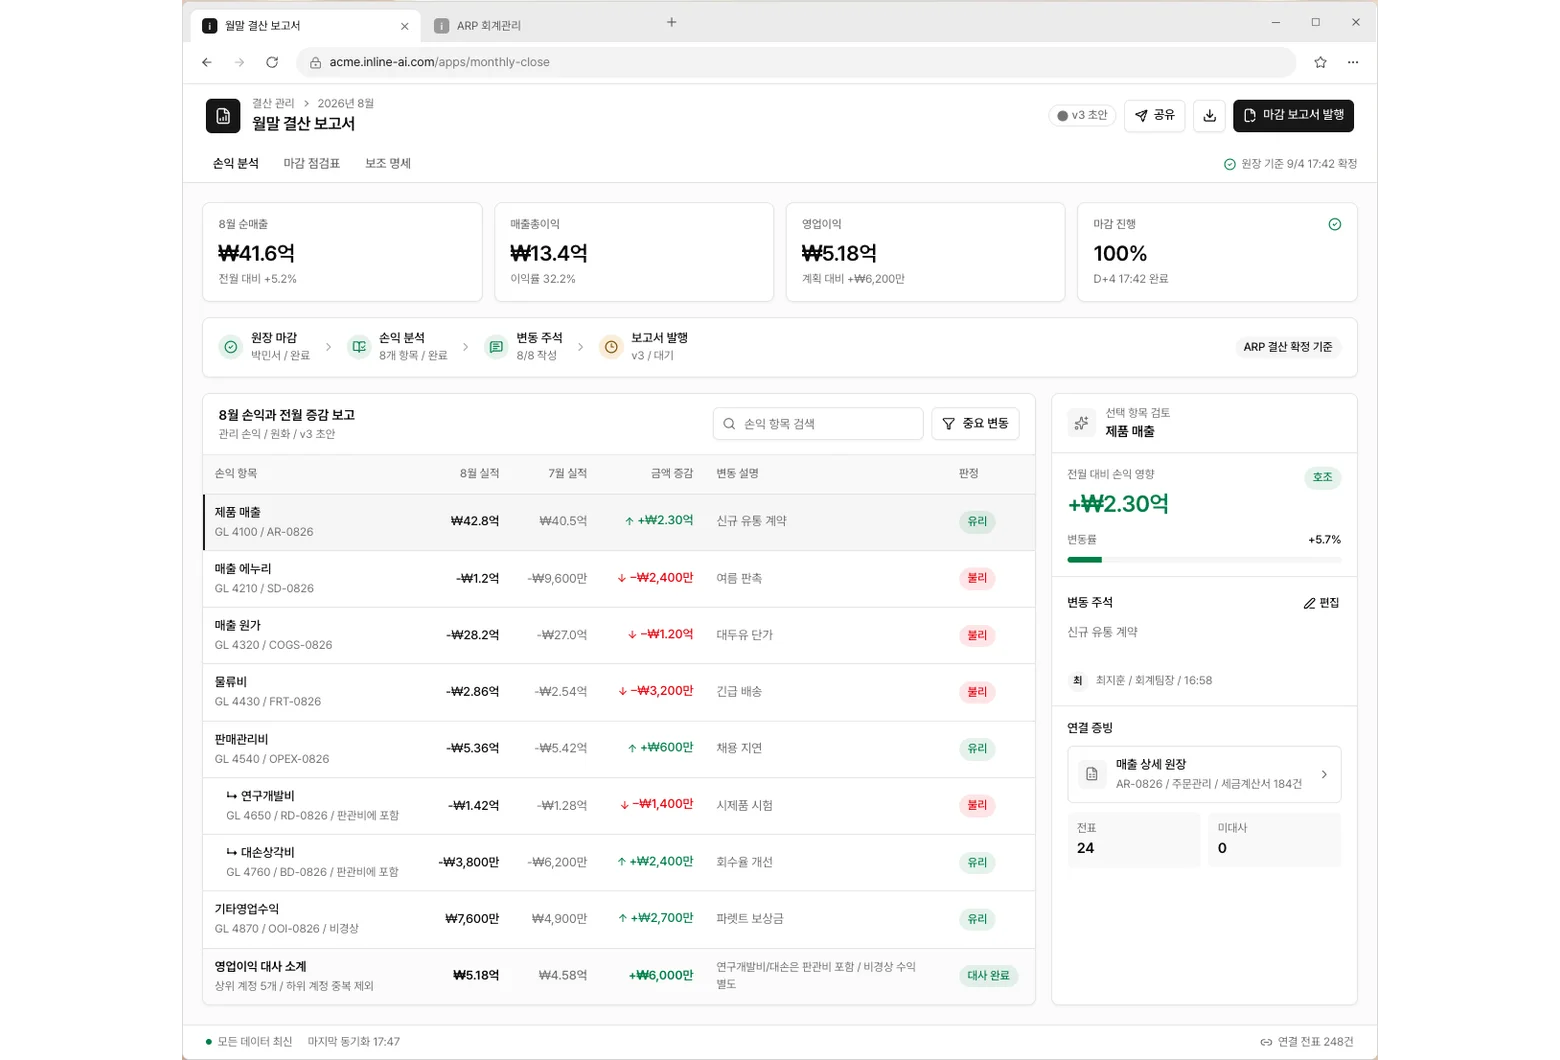Open the 마감 점검표 tab

[x=312, y=164]
